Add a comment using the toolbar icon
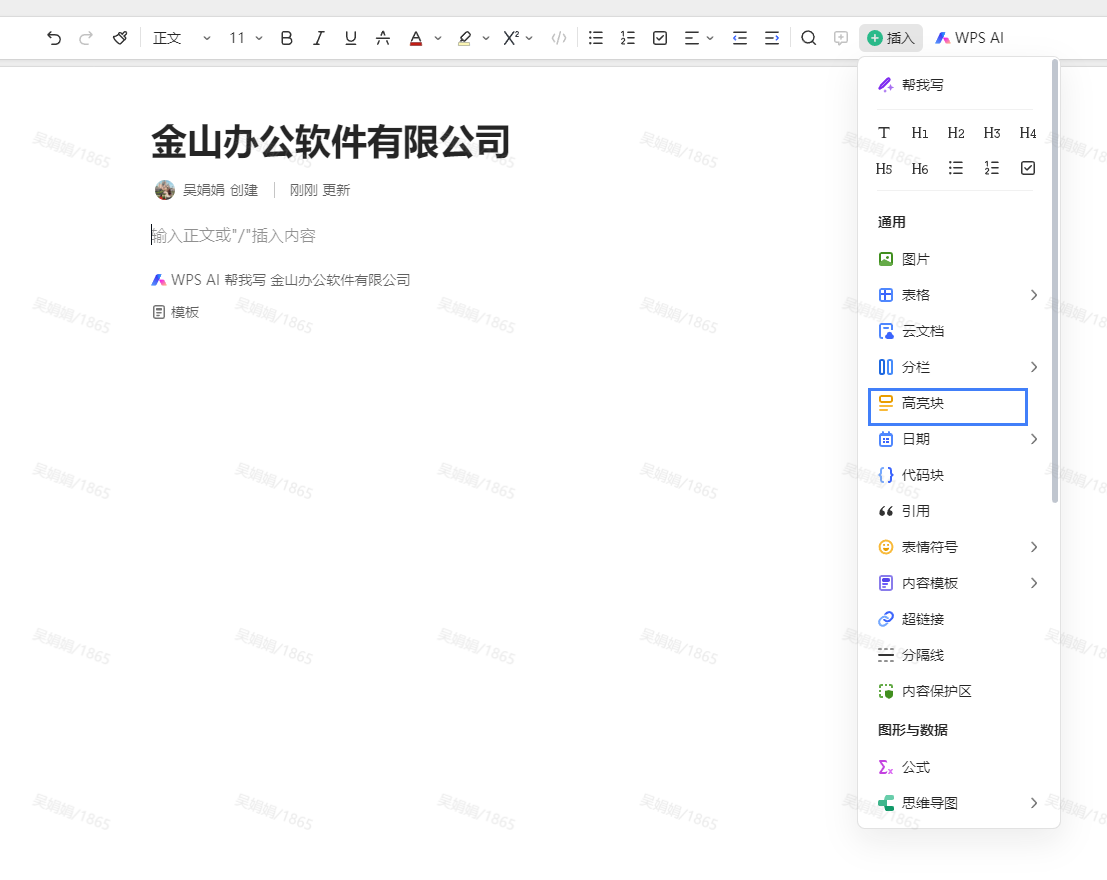This screenshot has height=880, width=1107. (x=841, y=38)
